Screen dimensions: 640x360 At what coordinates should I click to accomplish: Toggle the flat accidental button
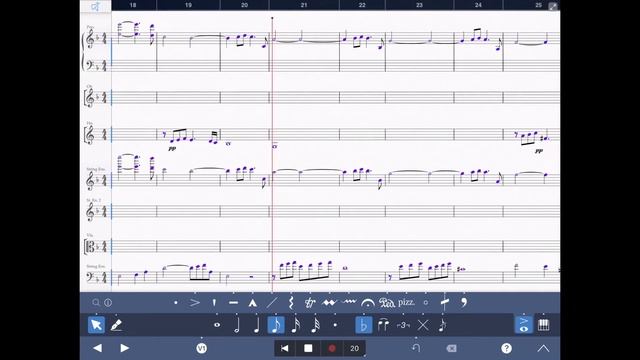[x=363, y=325]
